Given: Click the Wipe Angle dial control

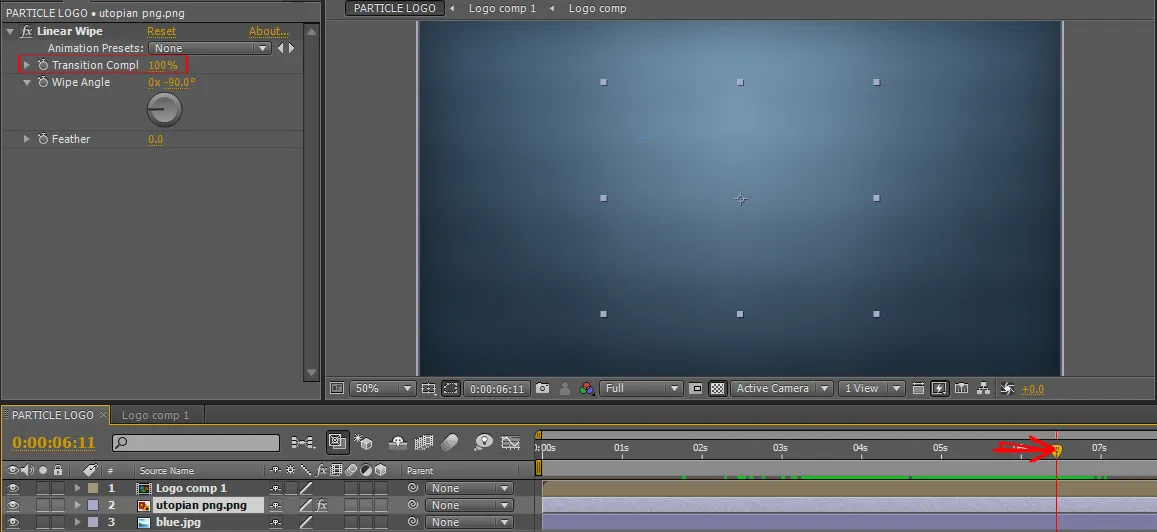Looking at the screenshot, I should pyautogui.click(x=164, y=110).
